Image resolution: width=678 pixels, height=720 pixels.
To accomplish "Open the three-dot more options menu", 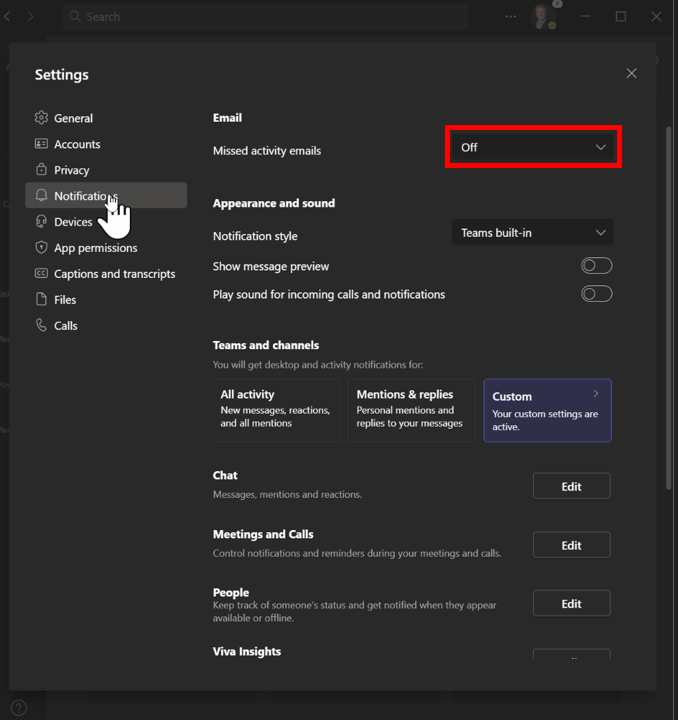I will click(510, 17).
